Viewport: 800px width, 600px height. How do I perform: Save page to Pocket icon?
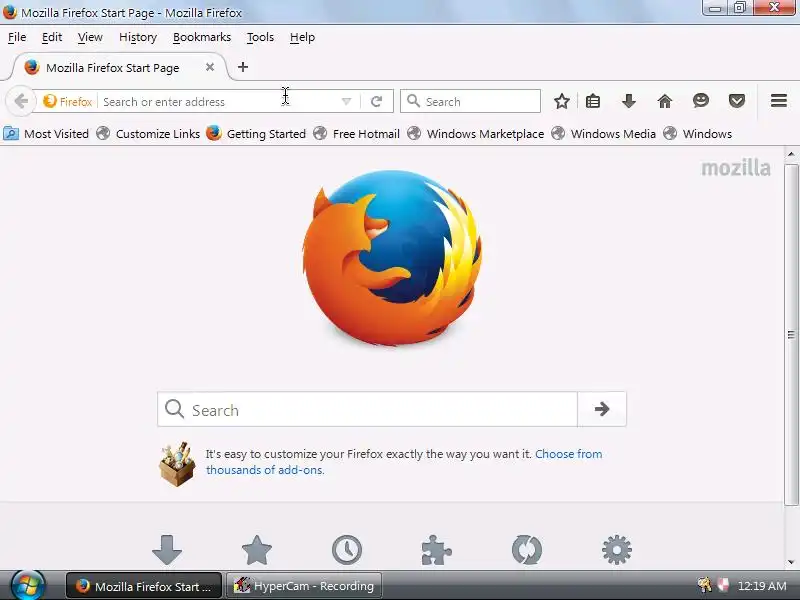737,101
